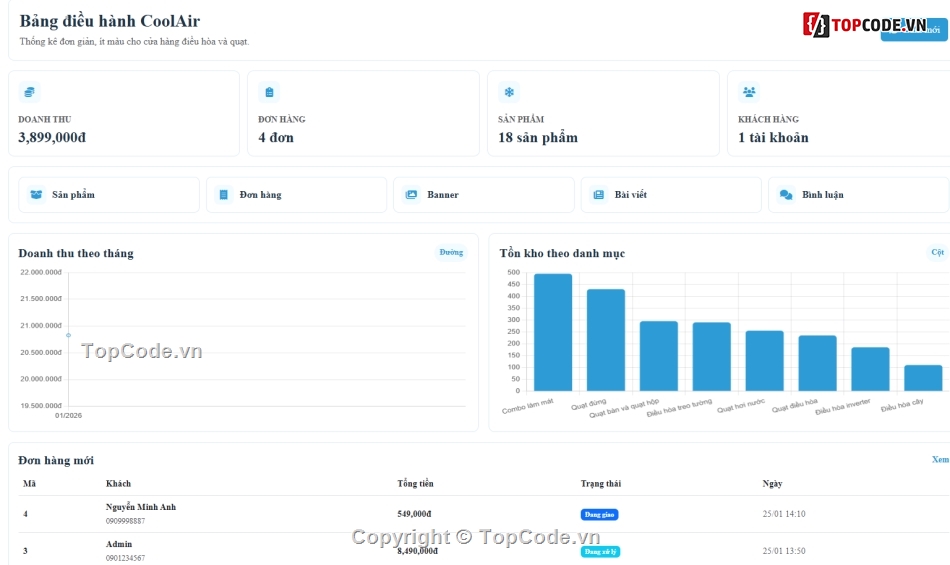Click the Xem link in Đơn hàng mới

[x=940, y=460]
